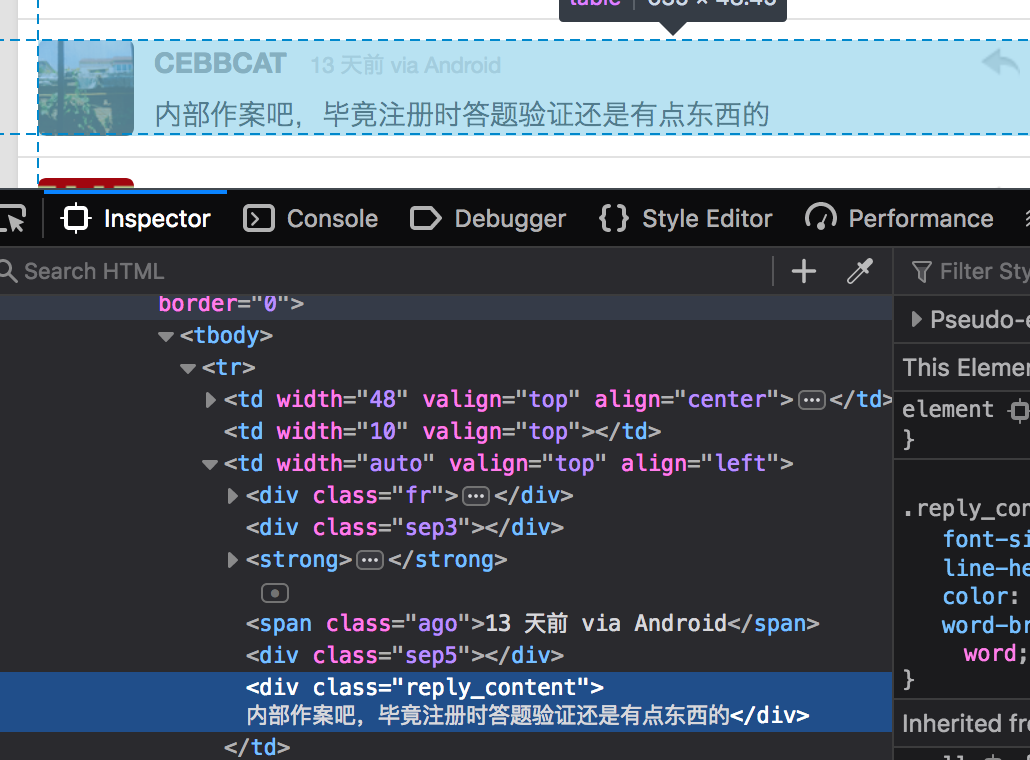This screenshot has height=760, width=1030.
Task: Open the CEBBCAT username link
Action: point(220,64)
